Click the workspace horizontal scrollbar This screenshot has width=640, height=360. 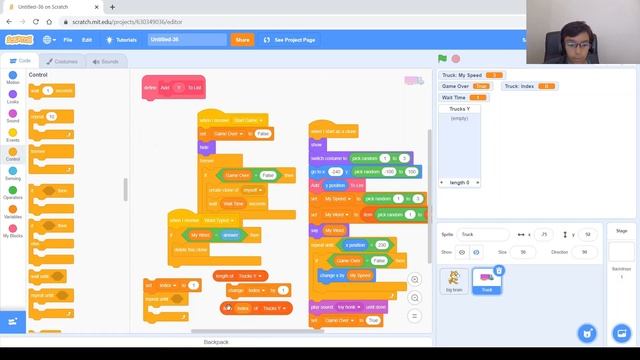click(257, 331)
